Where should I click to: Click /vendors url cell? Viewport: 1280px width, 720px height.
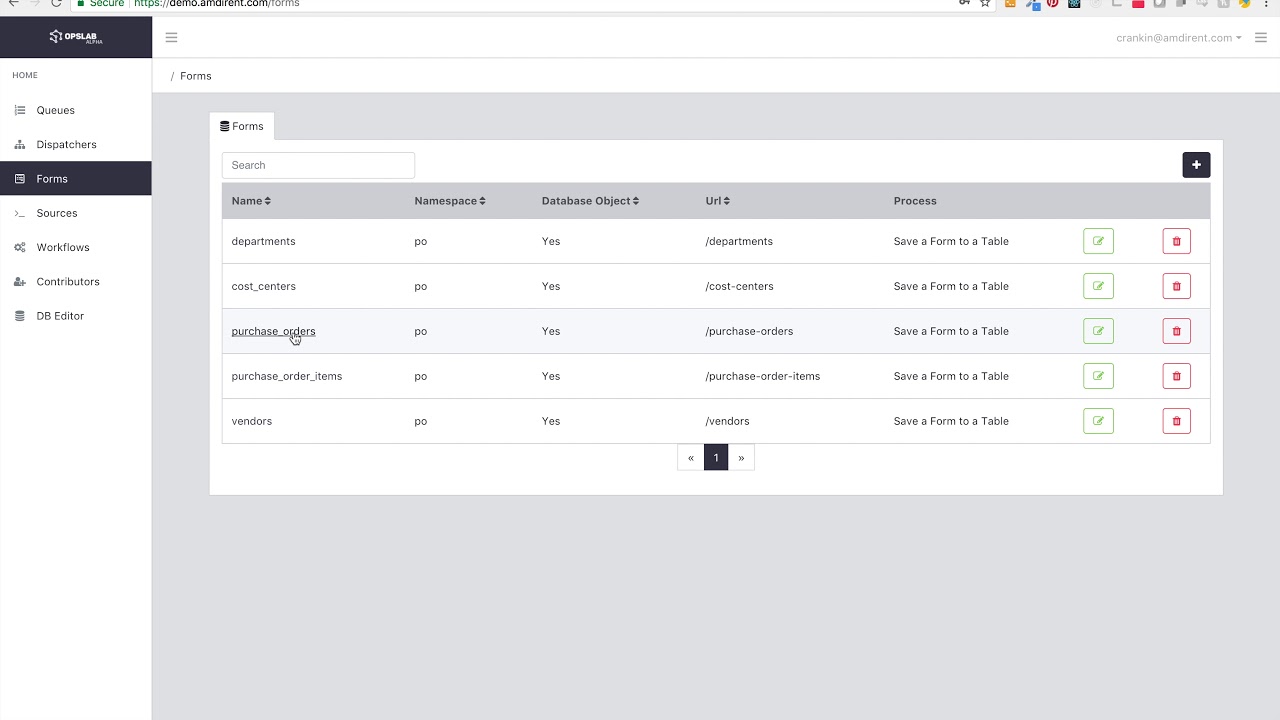(x=727, y=421)
